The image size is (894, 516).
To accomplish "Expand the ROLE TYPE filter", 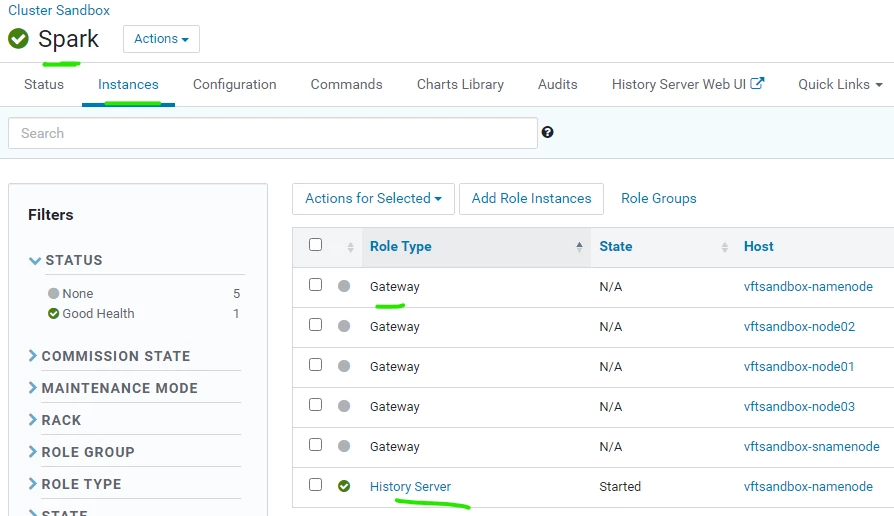I will point(75,484).
